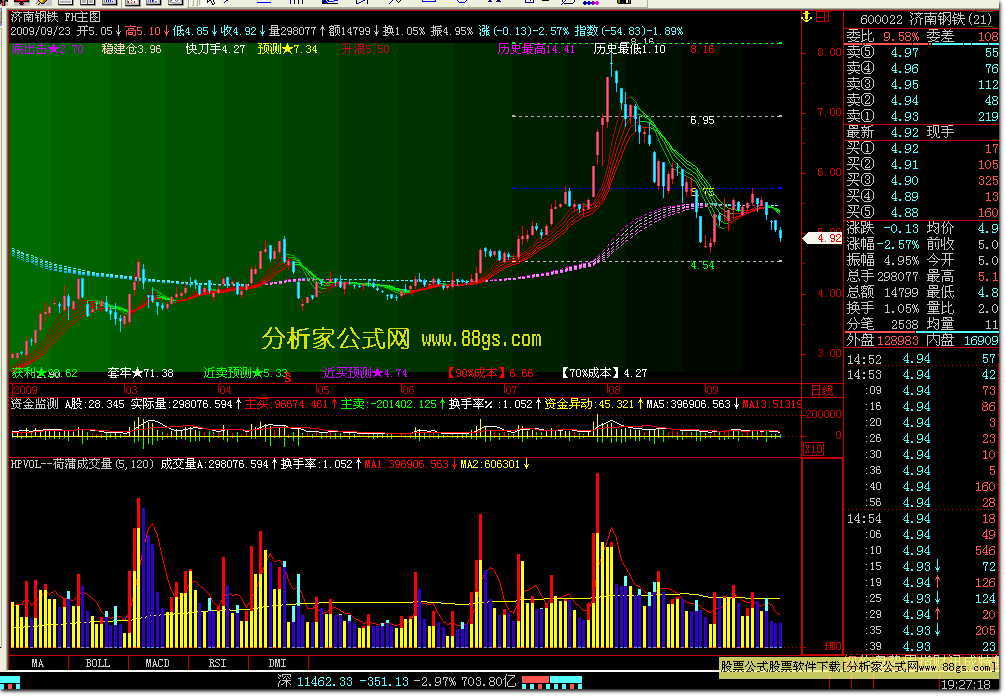Viewport: 1006px width, 696px height.
Task: Click the 19:27:18 clock in status bar
Action: [966, 684]
